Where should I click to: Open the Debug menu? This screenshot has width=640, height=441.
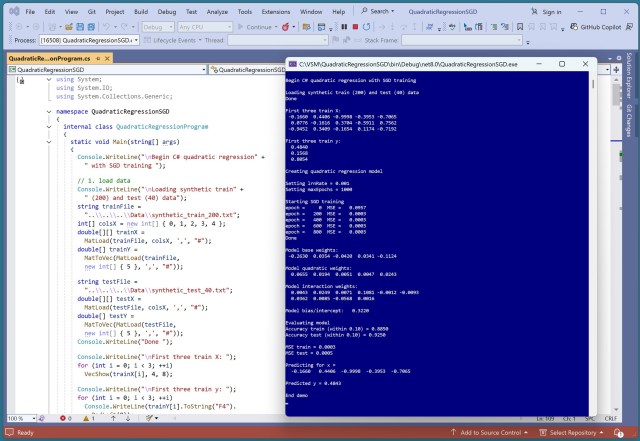166,9
